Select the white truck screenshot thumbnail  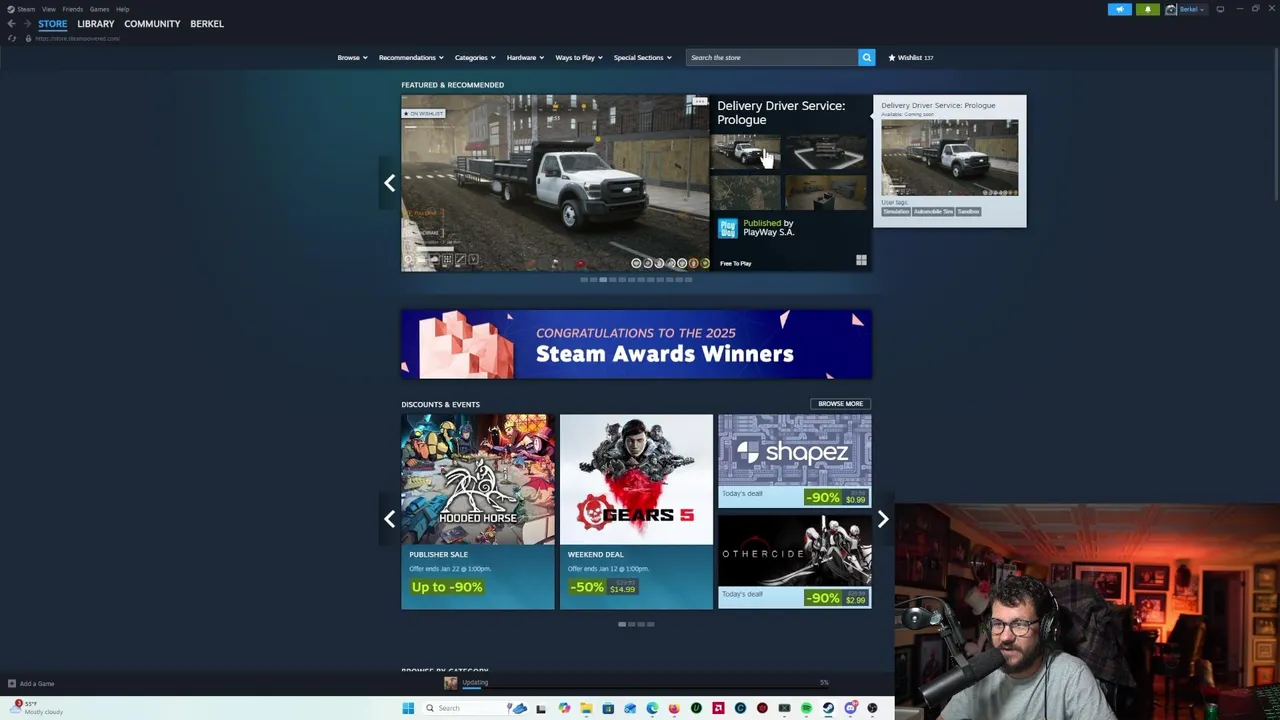coord(745,152)
